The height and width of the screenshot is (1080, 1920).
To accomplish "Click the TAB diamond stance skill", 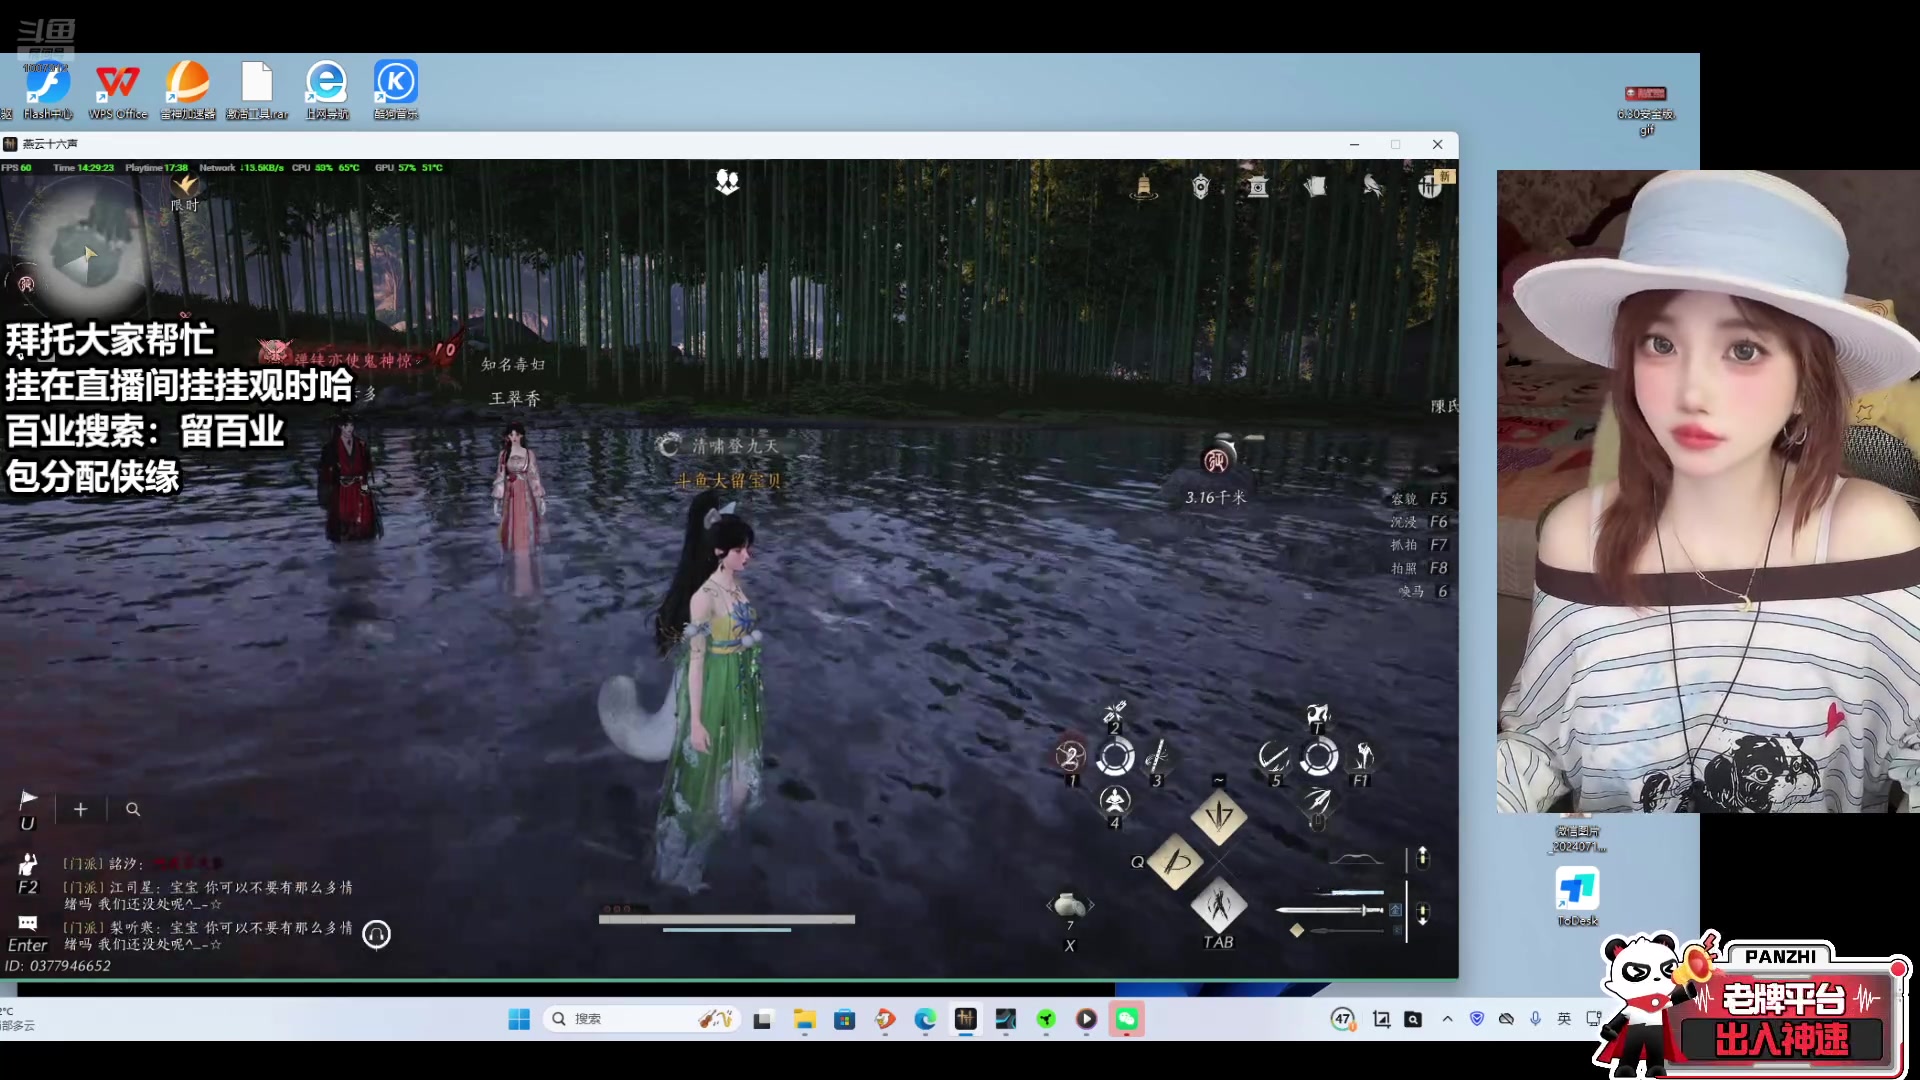I will (x=1219, y=905).
